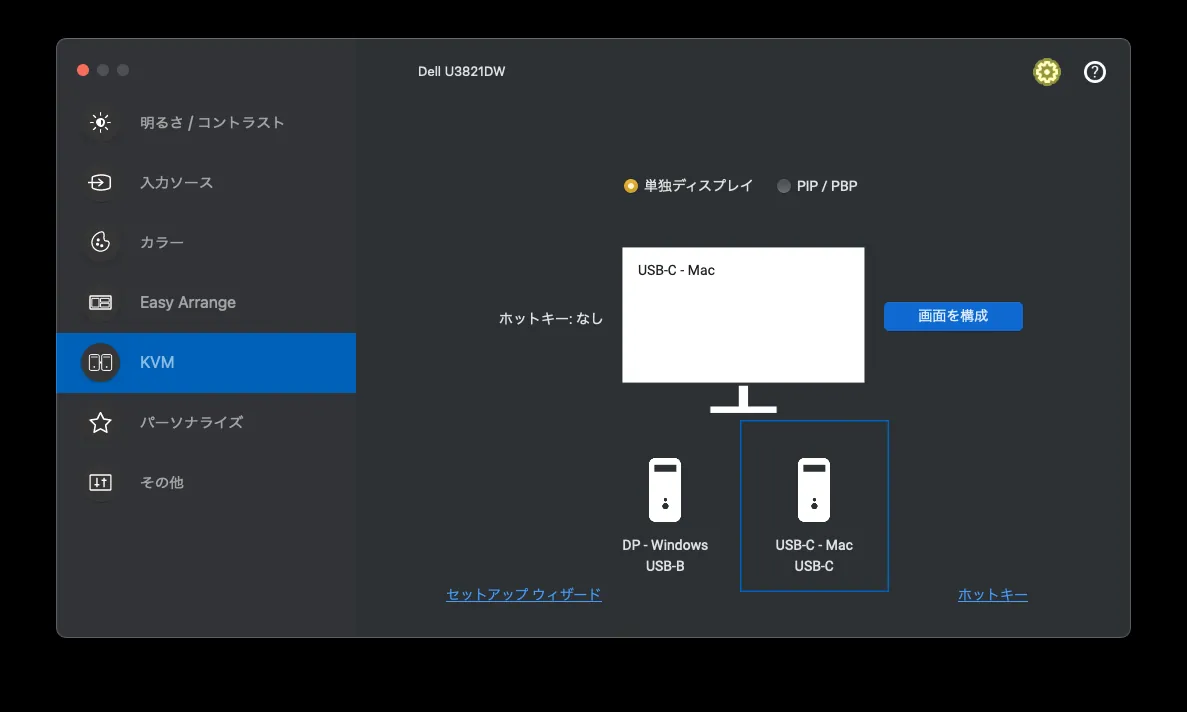Viewport: 1187px width, 712px height.
Task: Click the Easy Arrange layout icon
Action: pyautogui.click(x=100, y=303)
